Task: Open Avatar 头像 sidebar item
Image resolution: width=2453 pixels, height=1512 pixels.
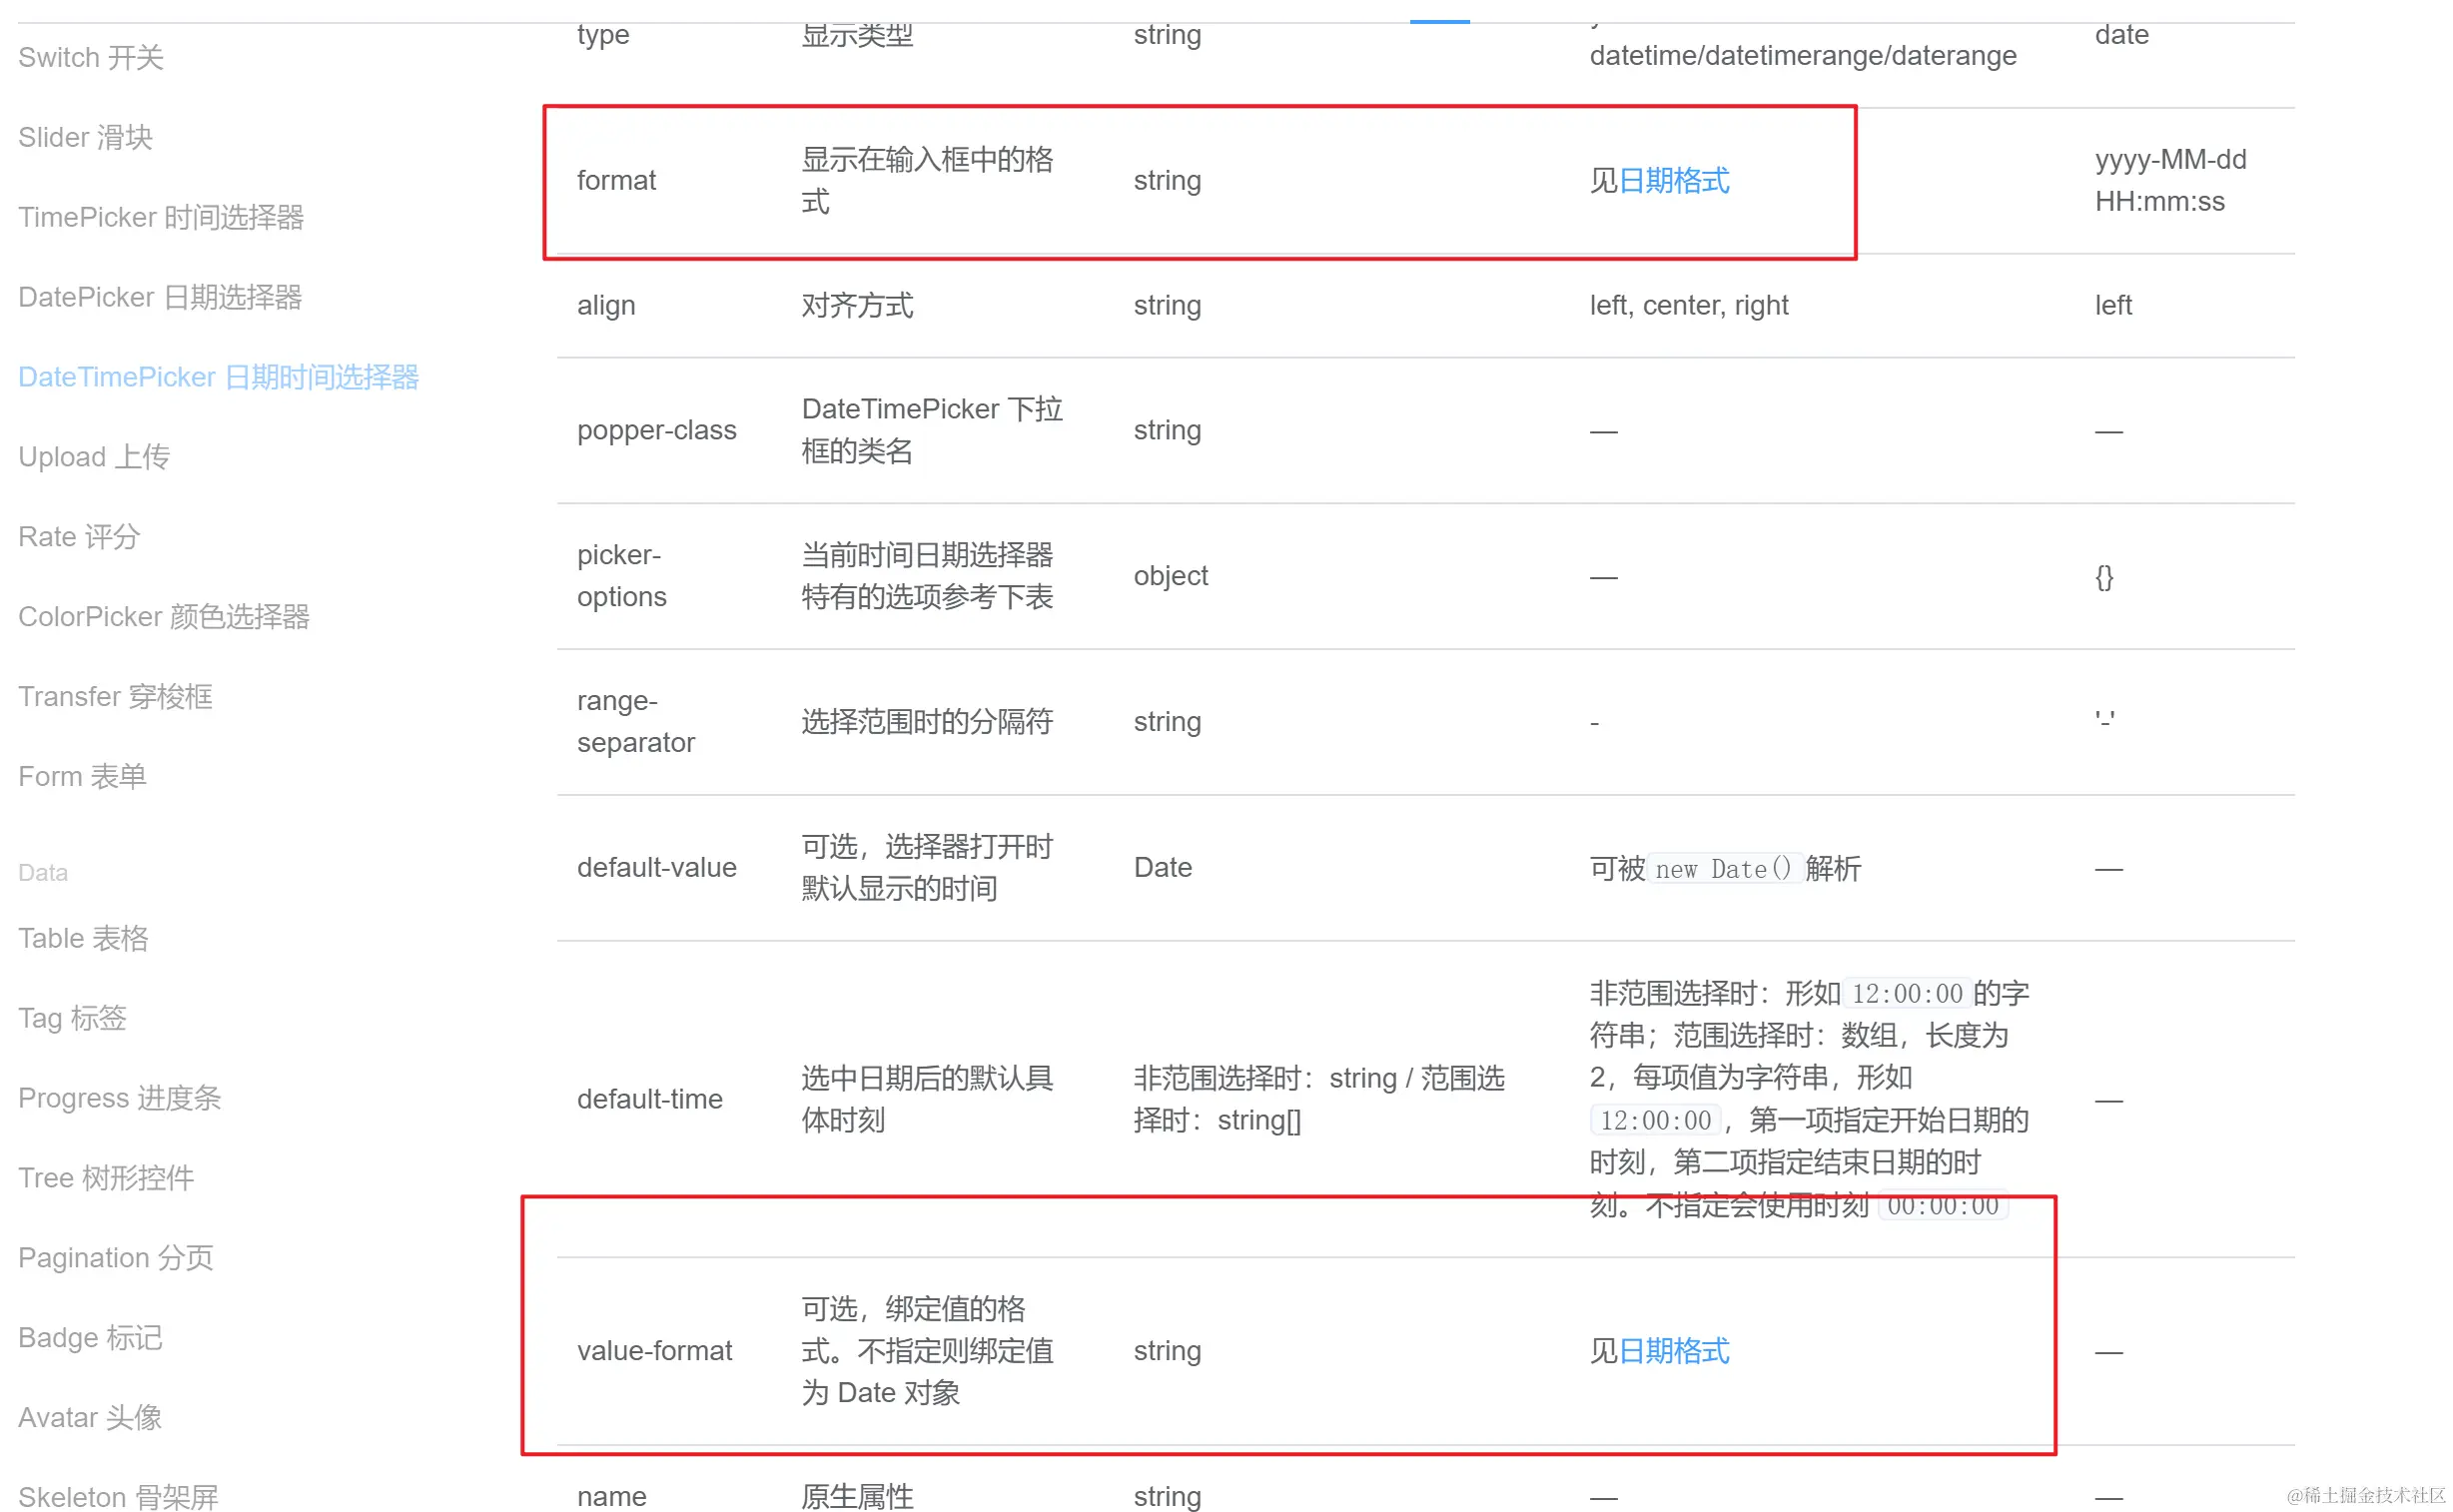Action: 90,1419
